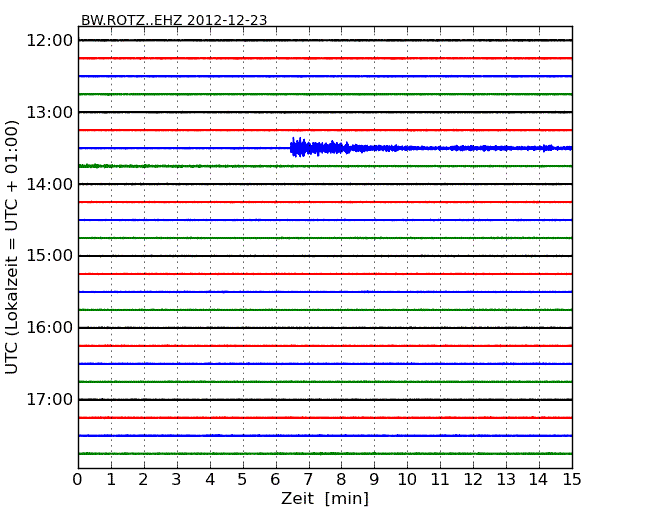This screenshot has height=520, width=650.
Task: Click the x-axis tick label 4
Action: pyautogui.click(x=210, y=480)
